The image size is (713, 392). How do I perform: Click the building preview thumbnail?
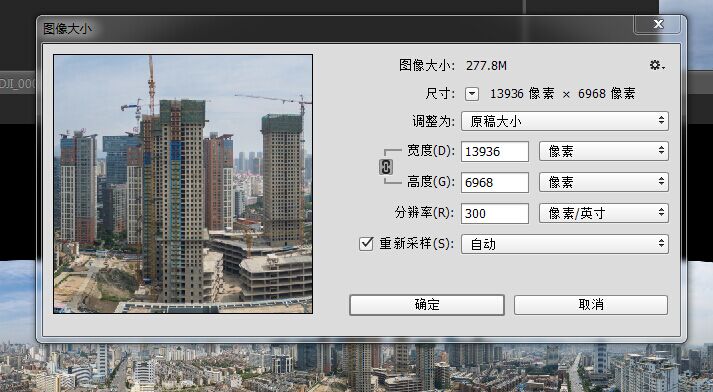(x=183, y=184)
